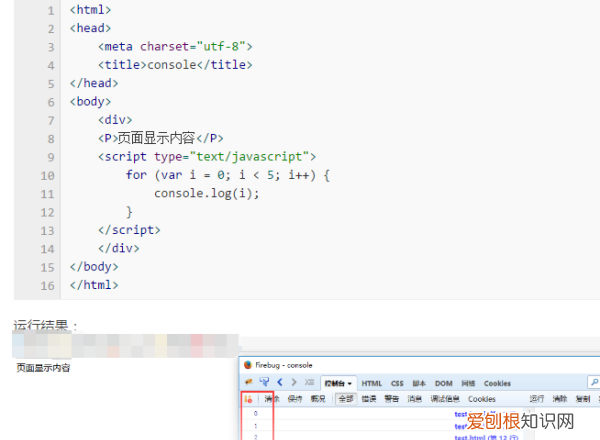
Task: Click the 概况 profile button
Action: [x=318, y=399]
